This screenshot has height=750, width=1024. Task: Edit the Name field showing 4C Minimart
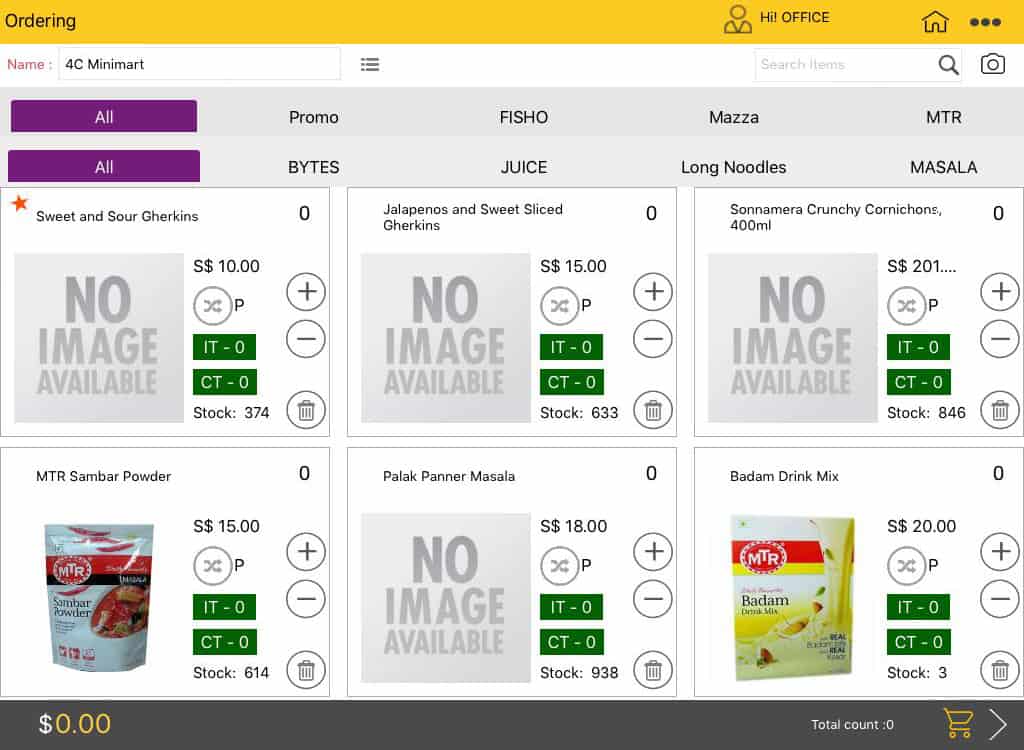[x=199, y=63]
